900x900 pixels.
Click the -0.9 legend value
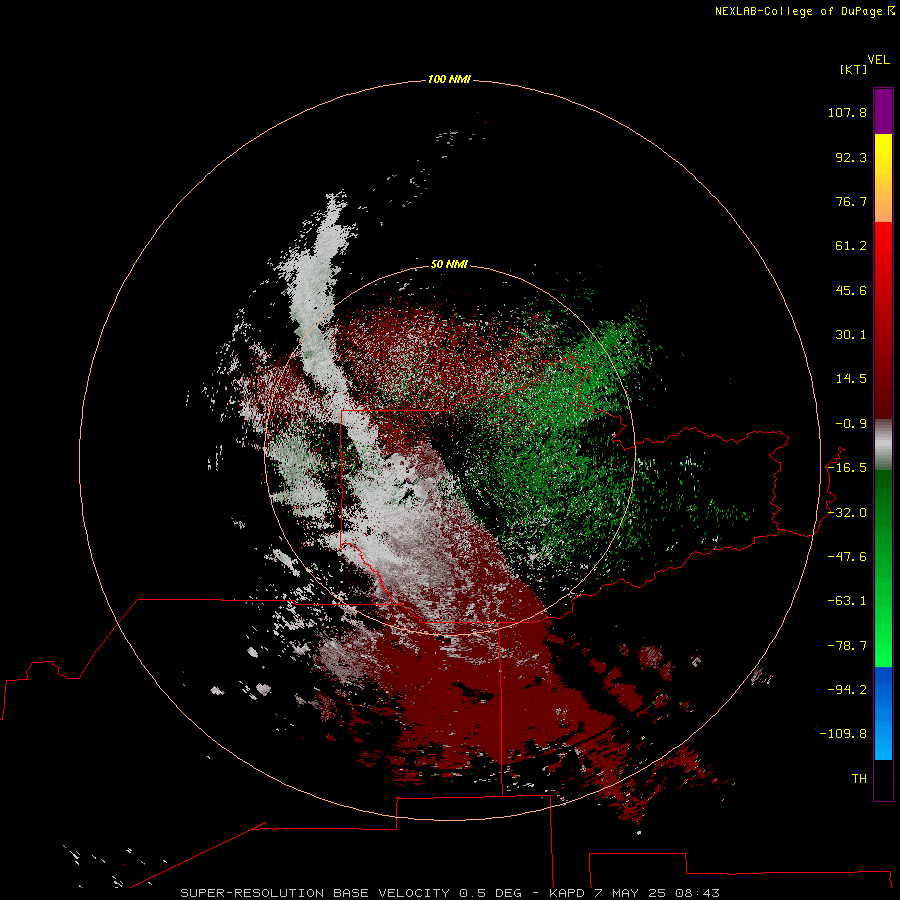[x=851, y=424]
